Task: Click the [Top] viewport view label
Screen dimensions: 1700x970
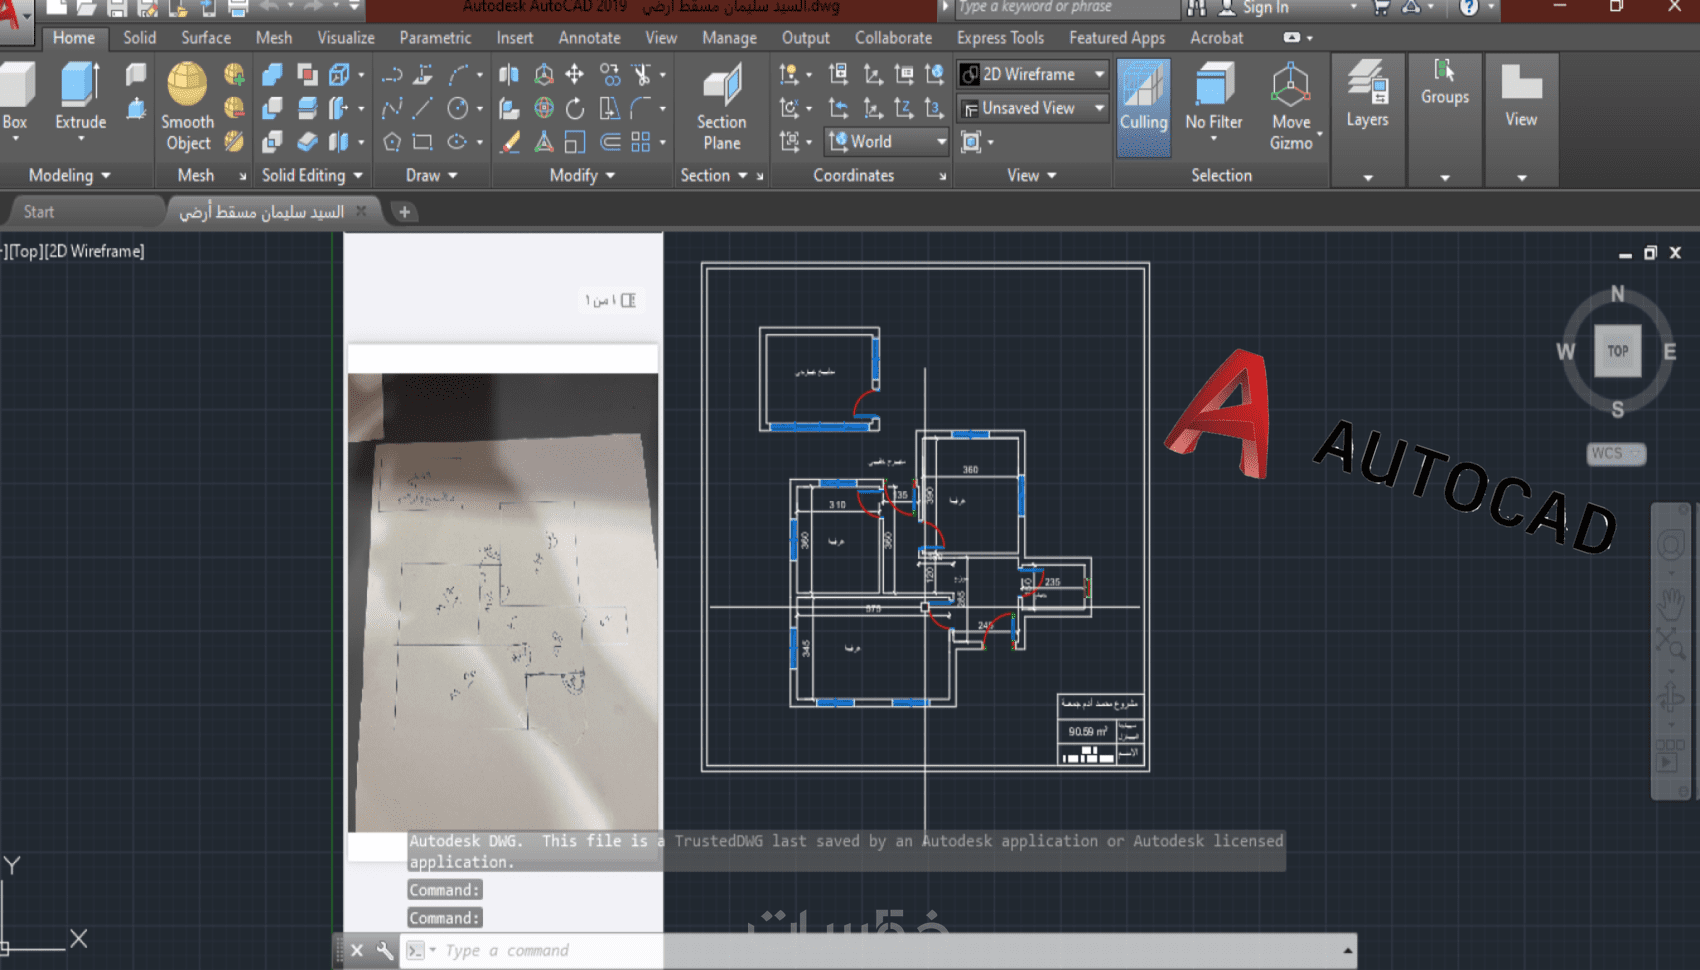Action: coord(27,251)
